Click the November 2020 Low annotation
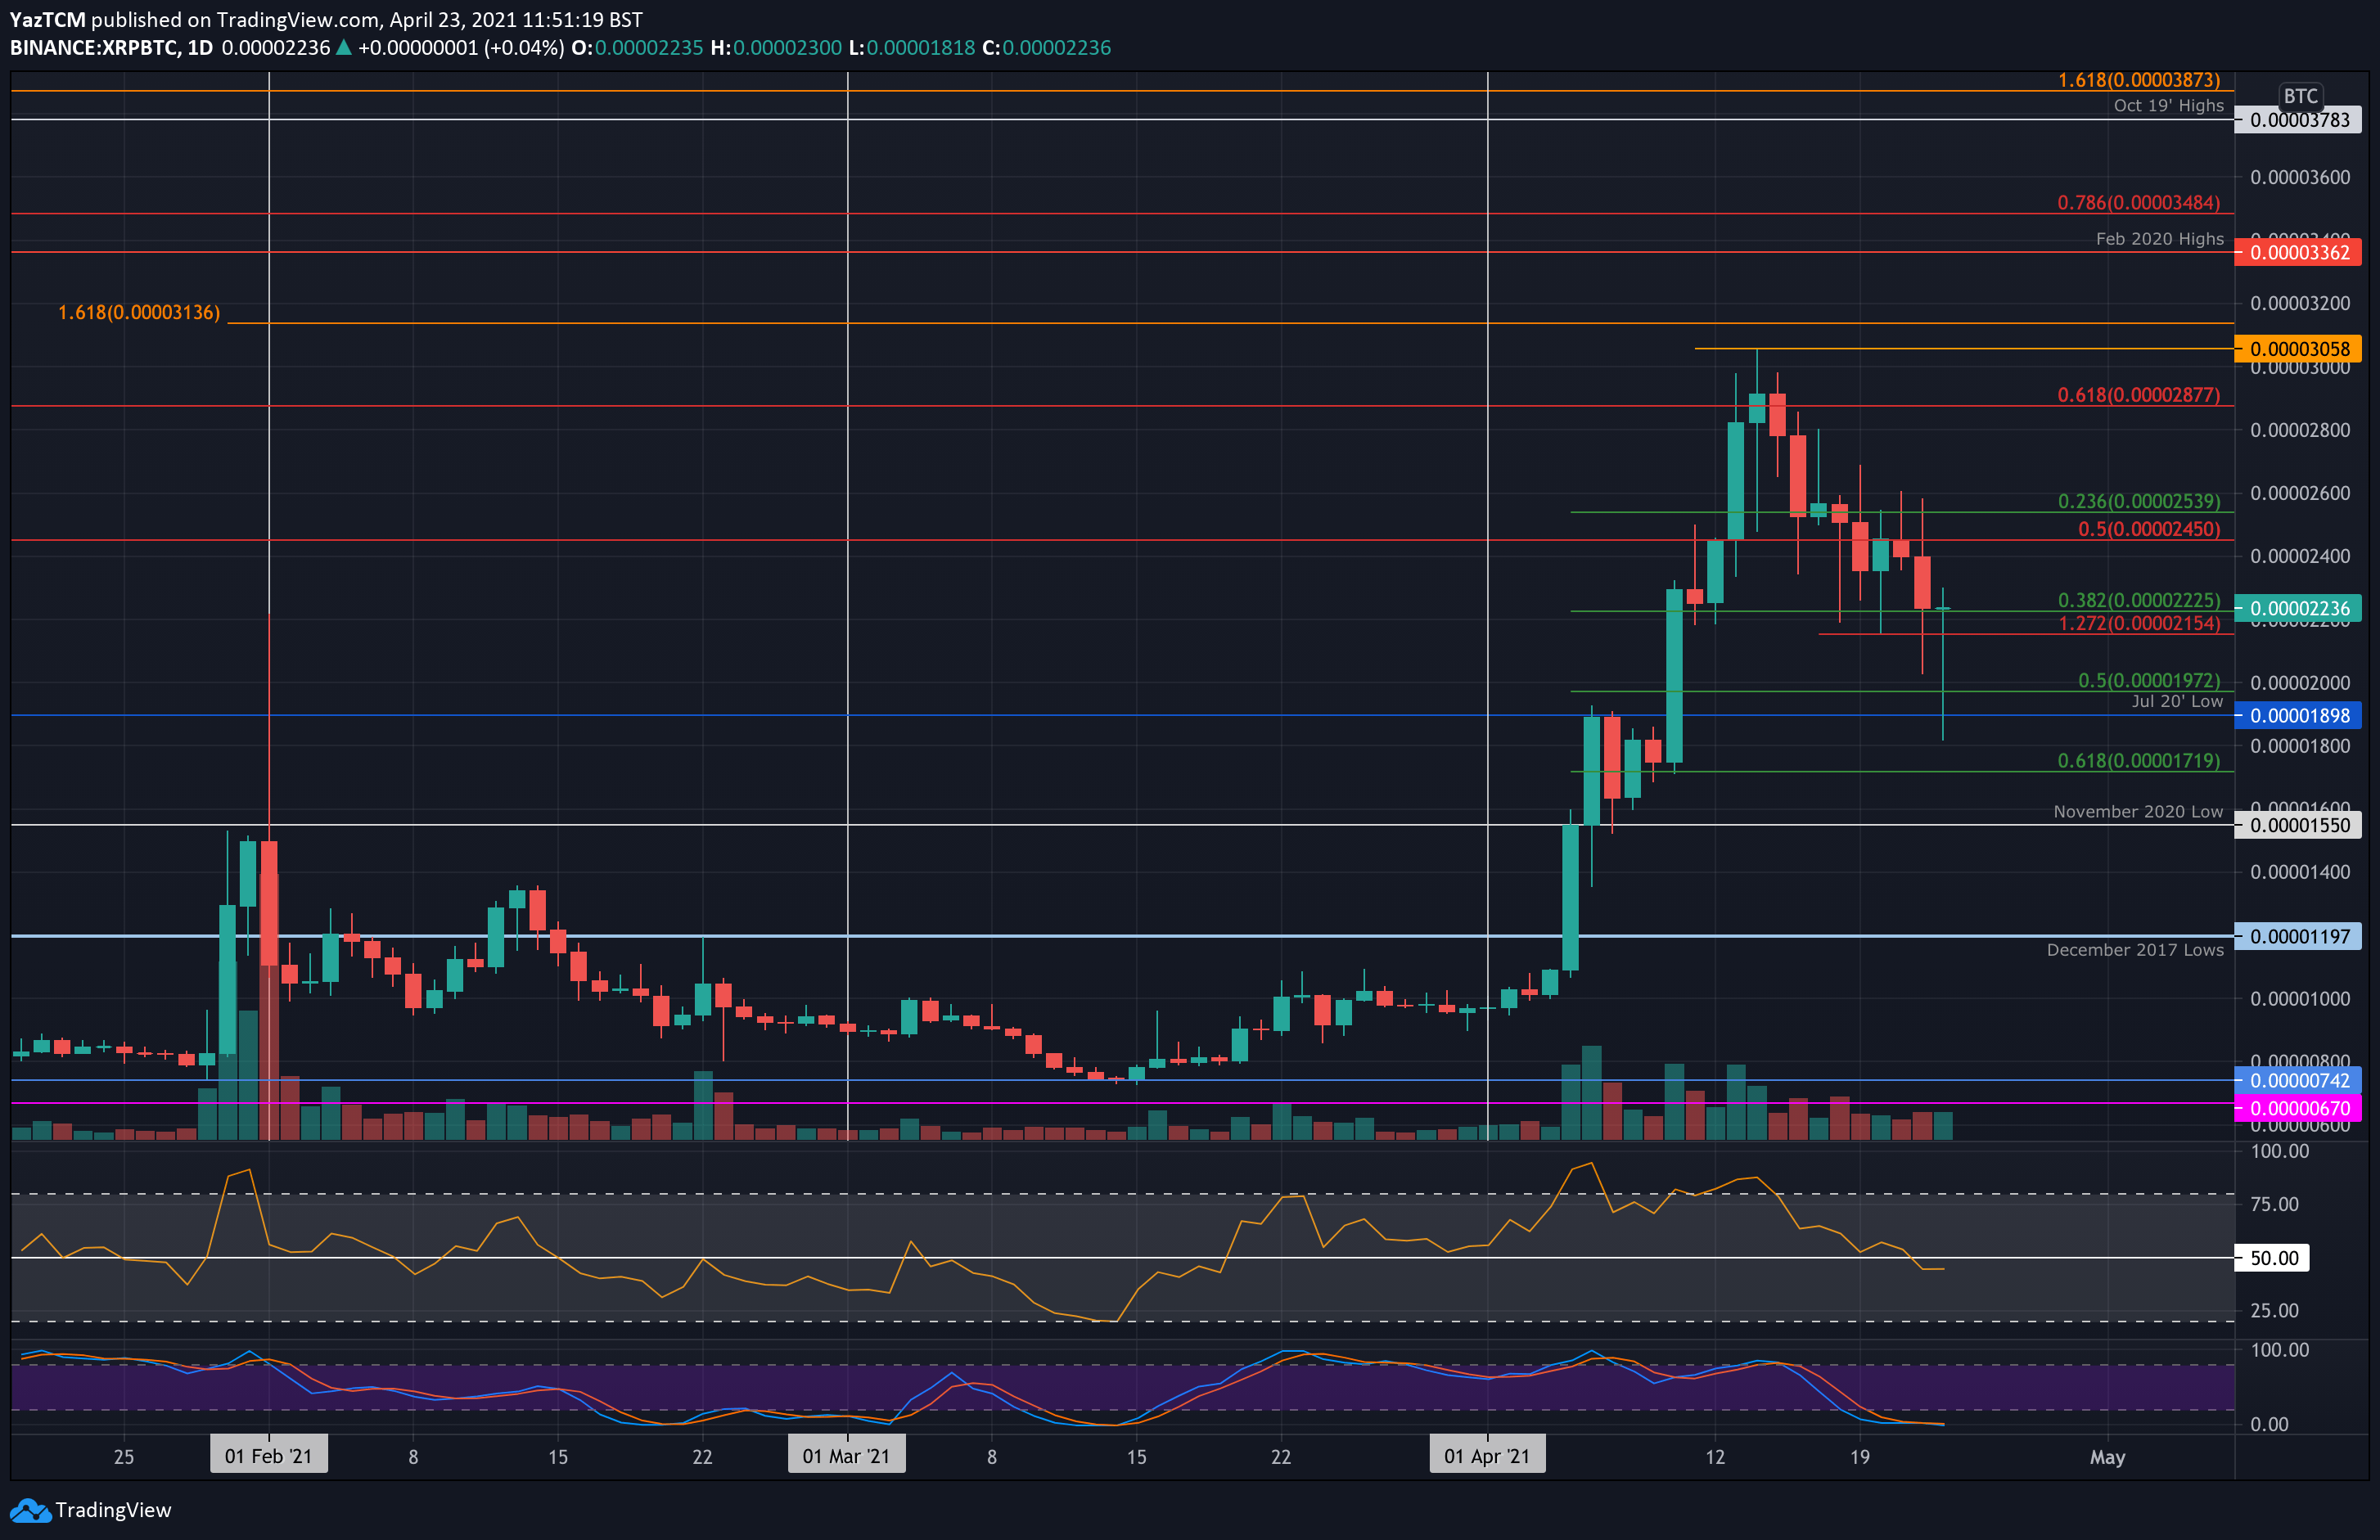This screenshot has width=2380, height=1540. point(2138,811)
